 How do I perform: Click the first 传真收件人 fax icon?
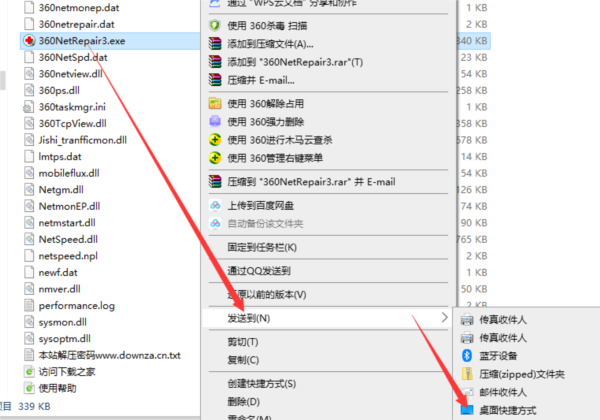point(467,319)
